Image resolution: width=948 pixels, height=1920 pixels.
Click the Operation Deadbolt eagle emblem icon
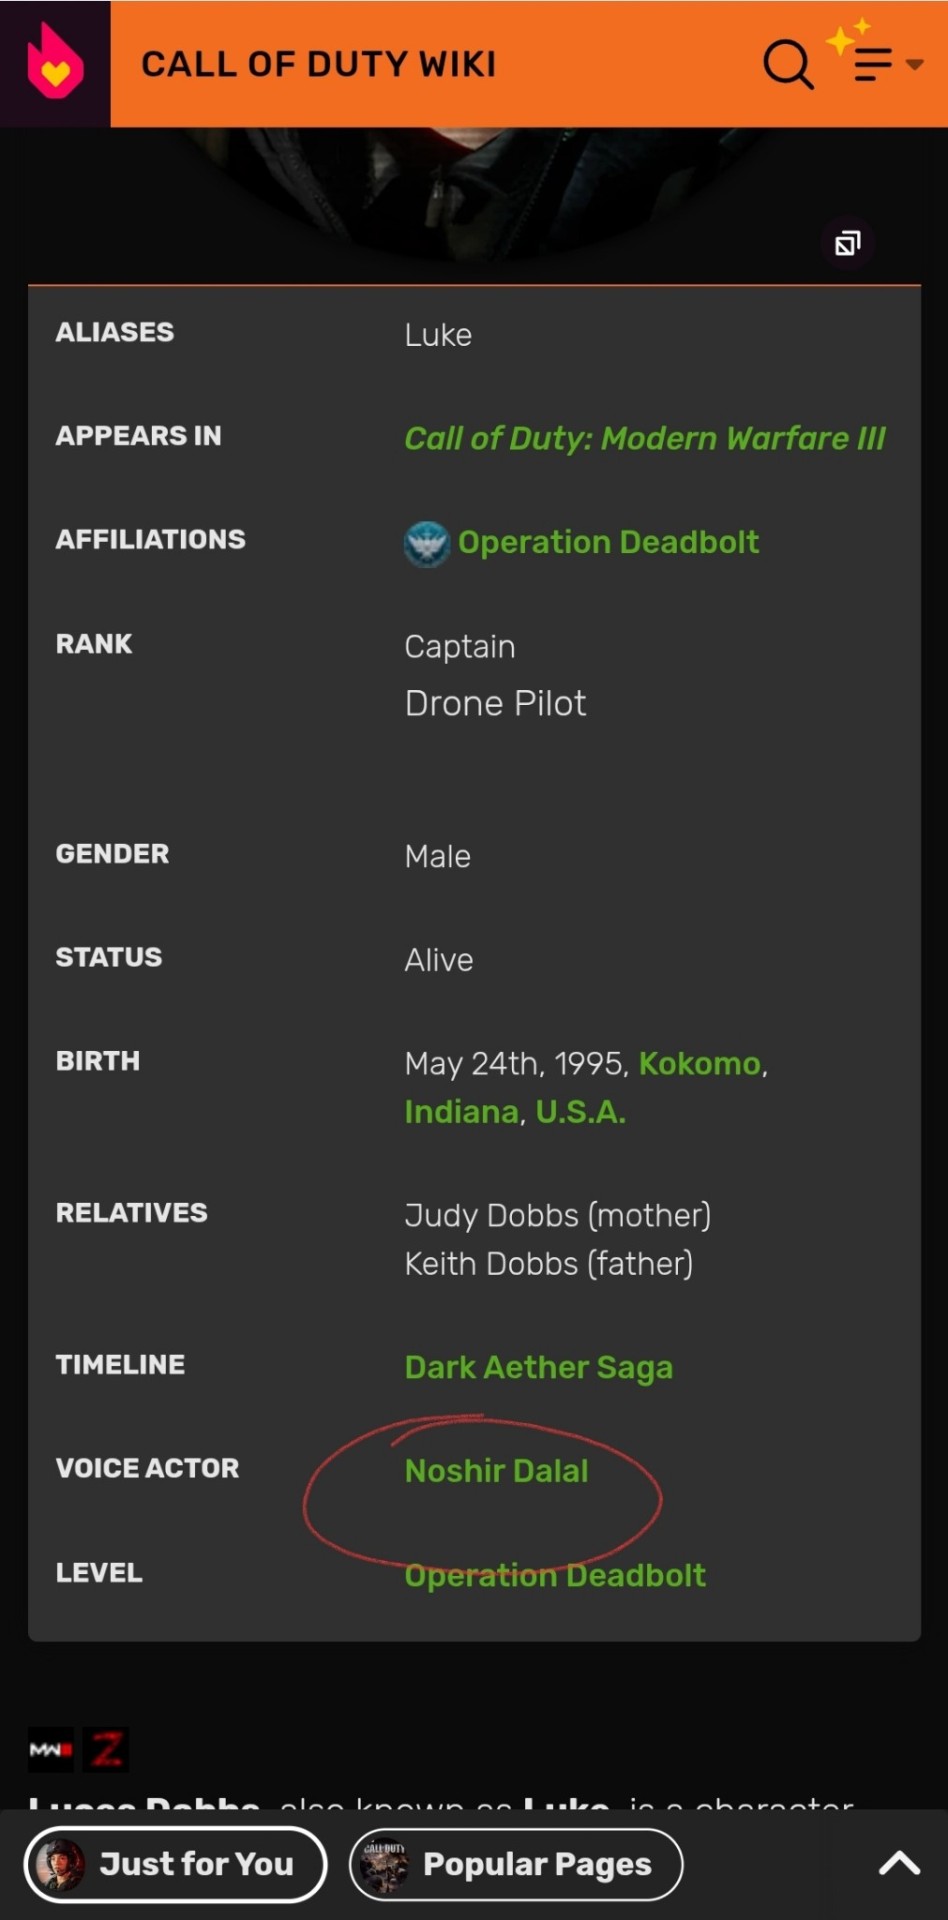[427, 544]
